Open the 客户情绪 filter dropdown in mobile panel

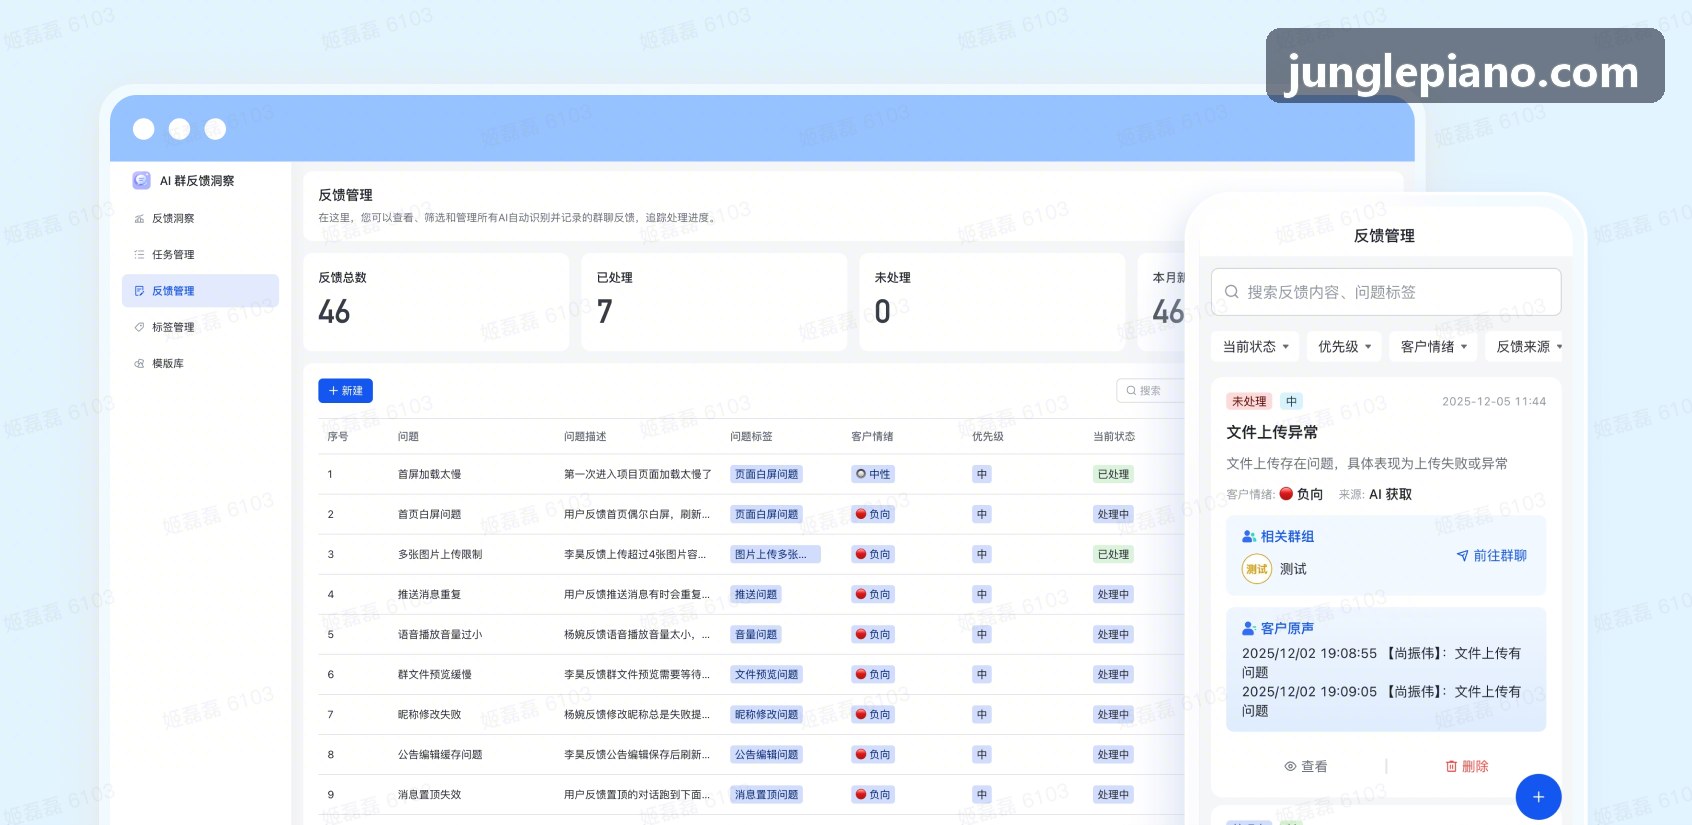click(x=1434, y=347)
